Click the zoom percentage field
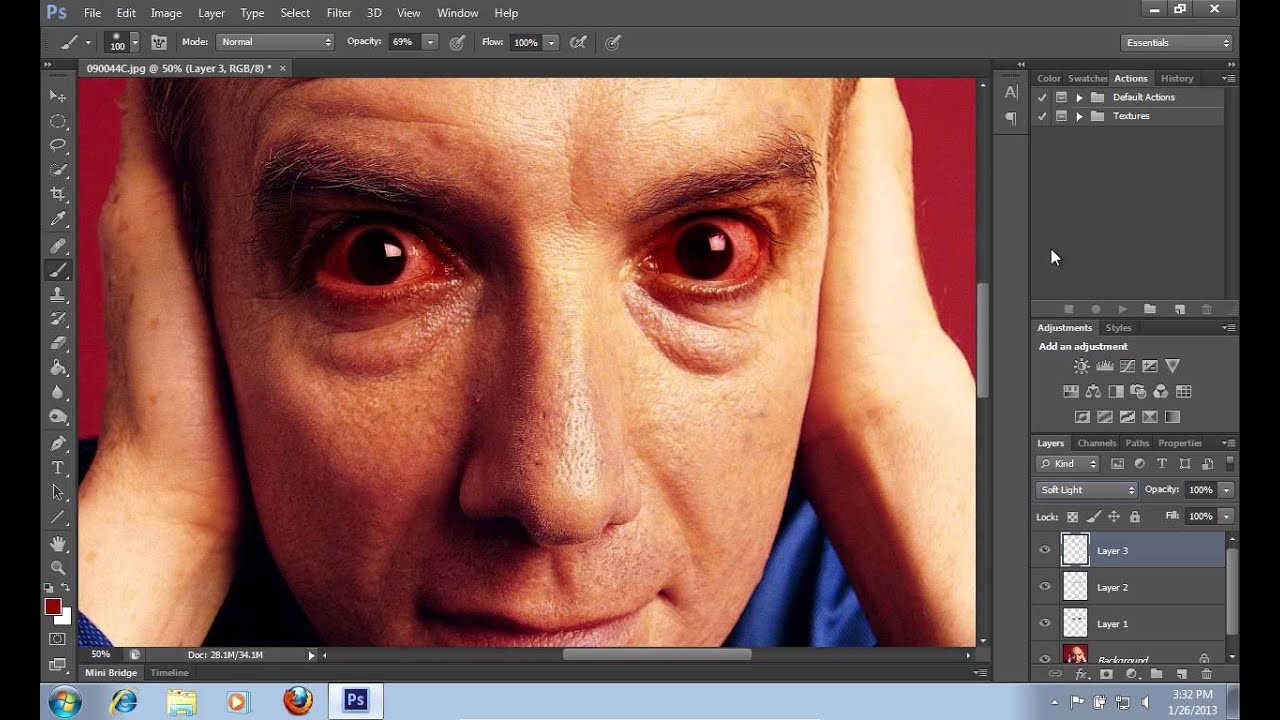The width and height of the screenshot is (1280, 720). [101, 655]
